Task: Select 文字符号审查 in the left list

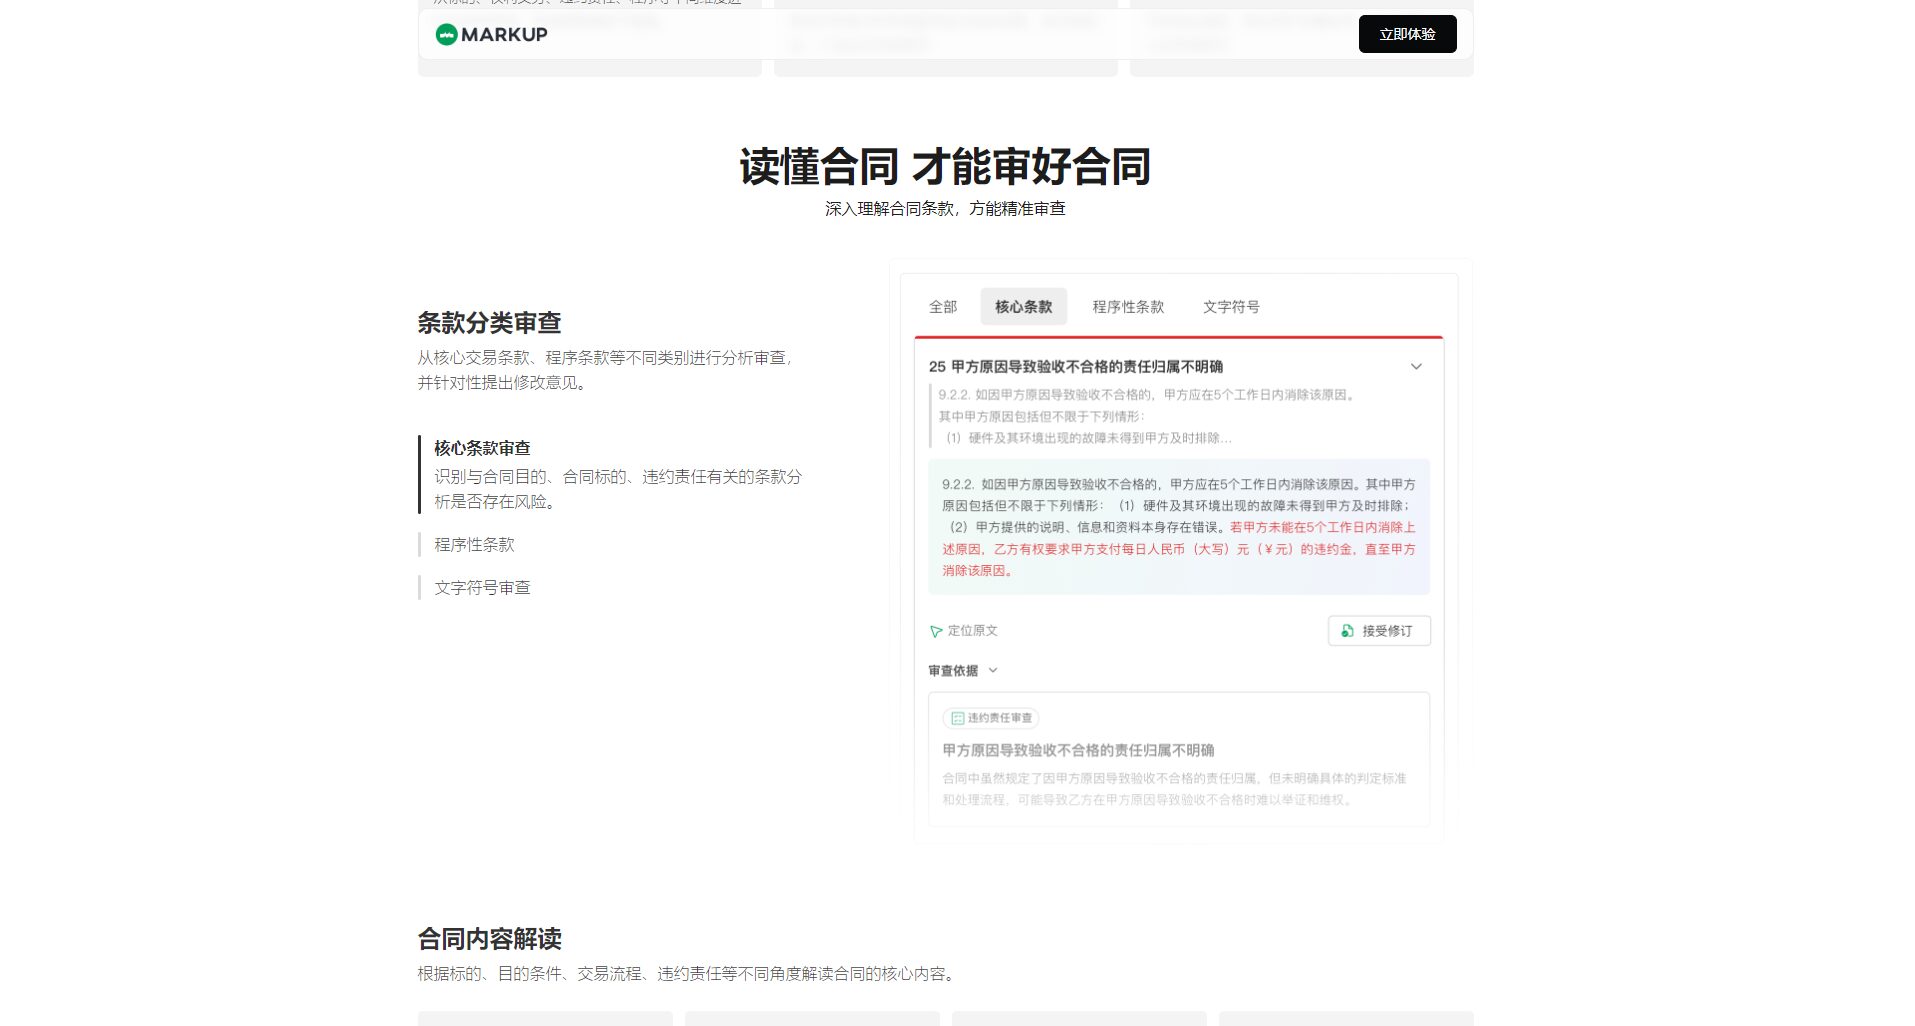Action: click(484, 588)
